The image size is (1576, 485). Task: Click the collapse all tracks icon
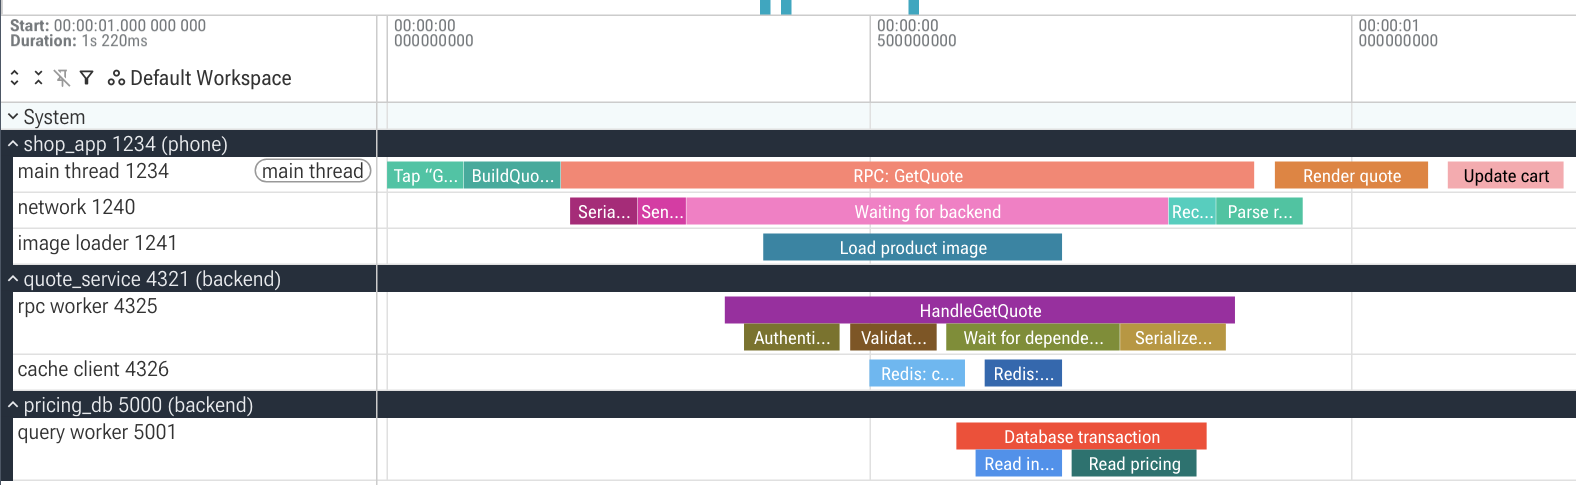pos(38,77)
